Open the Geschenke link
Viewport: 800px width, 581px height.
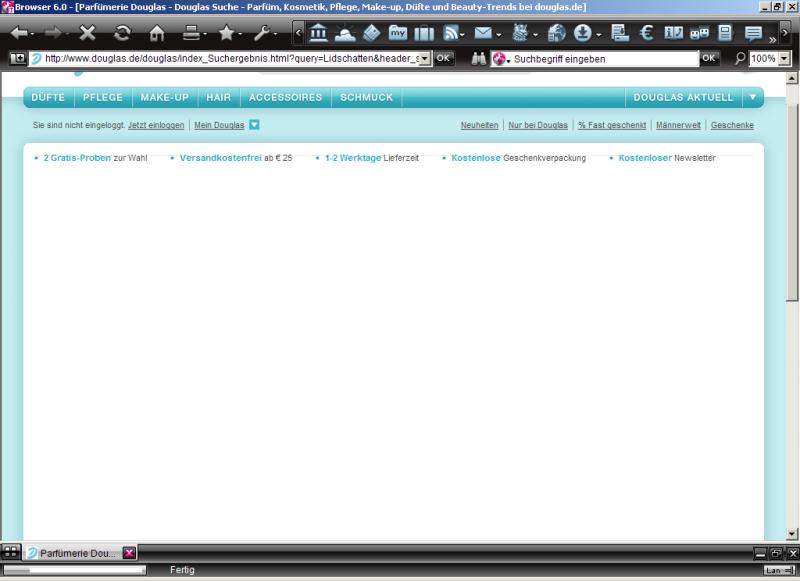(x=732, y=125)
